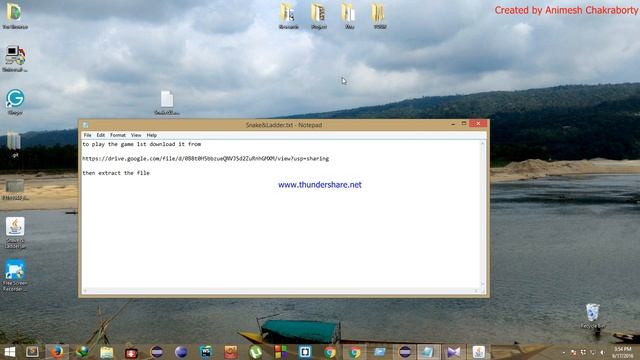
Task: Open the Help menu in Notepad
Action: point(151,135)
